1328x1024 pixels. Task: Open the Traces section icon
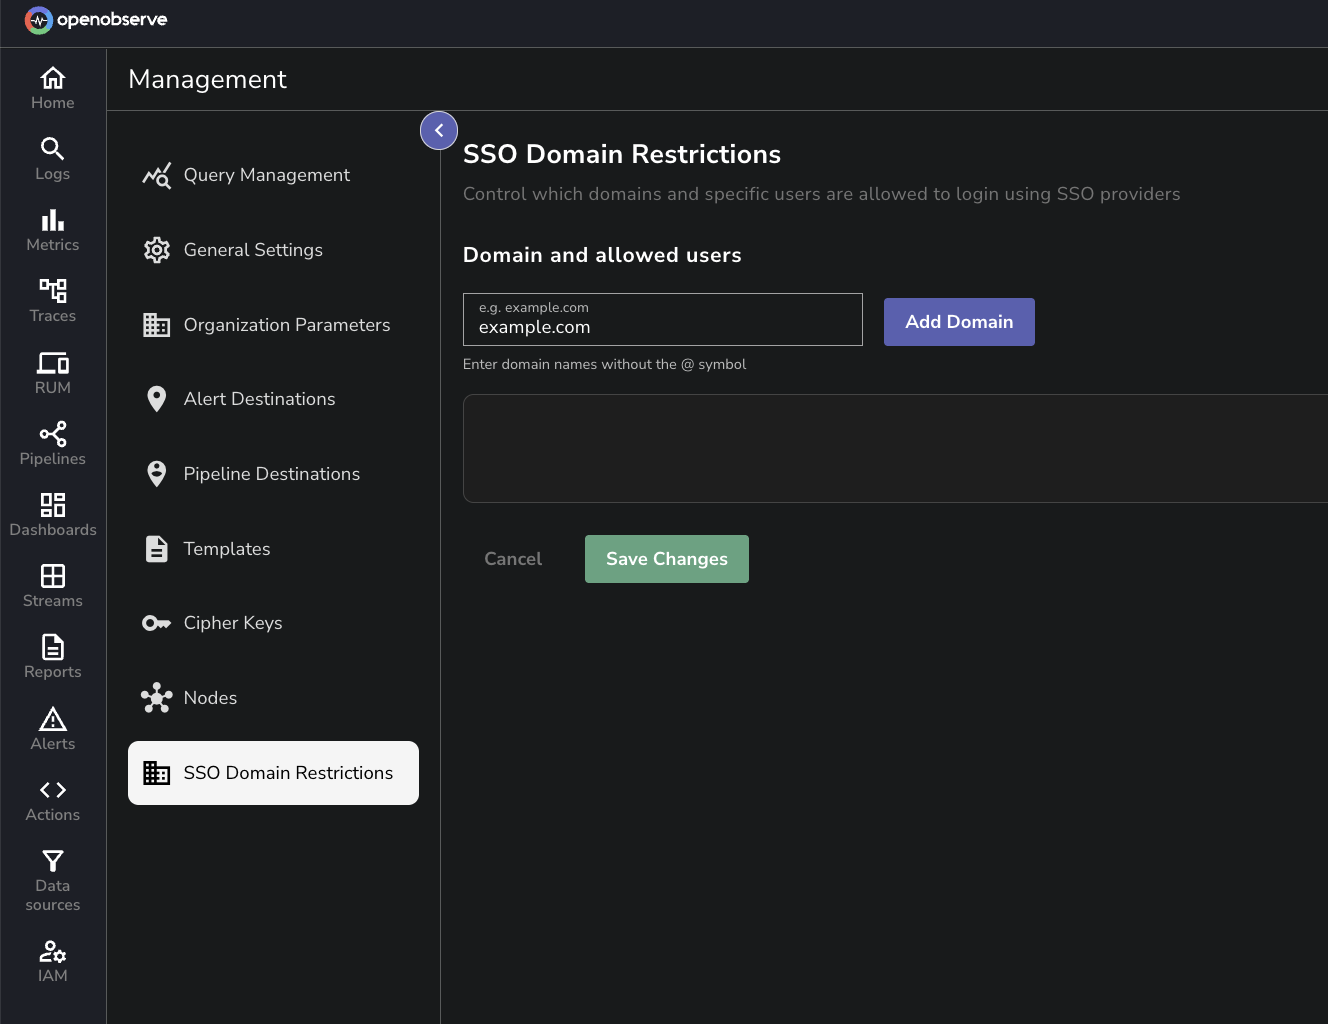coord(52,291)
